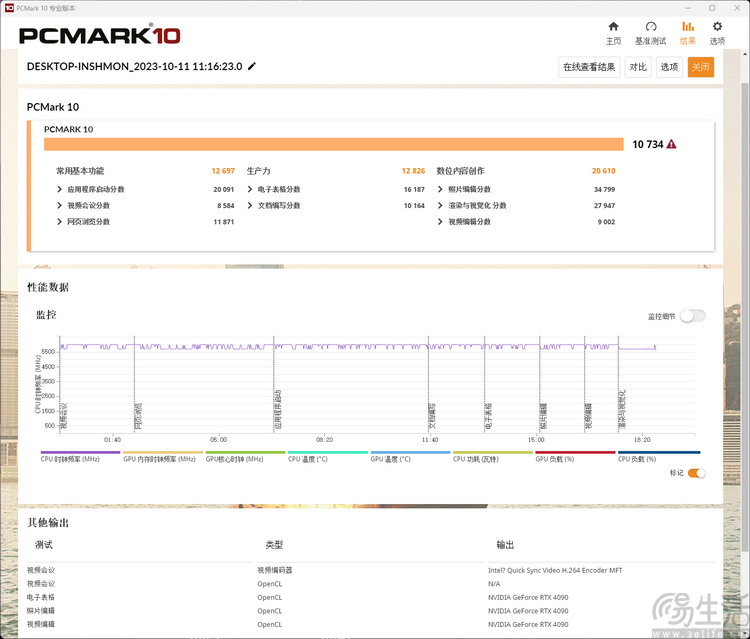Image resolution: width=750 pixels, height=639 pixels.
Task: Click the PCMark 10 app icon in title bar
Action: pos(9,8)
